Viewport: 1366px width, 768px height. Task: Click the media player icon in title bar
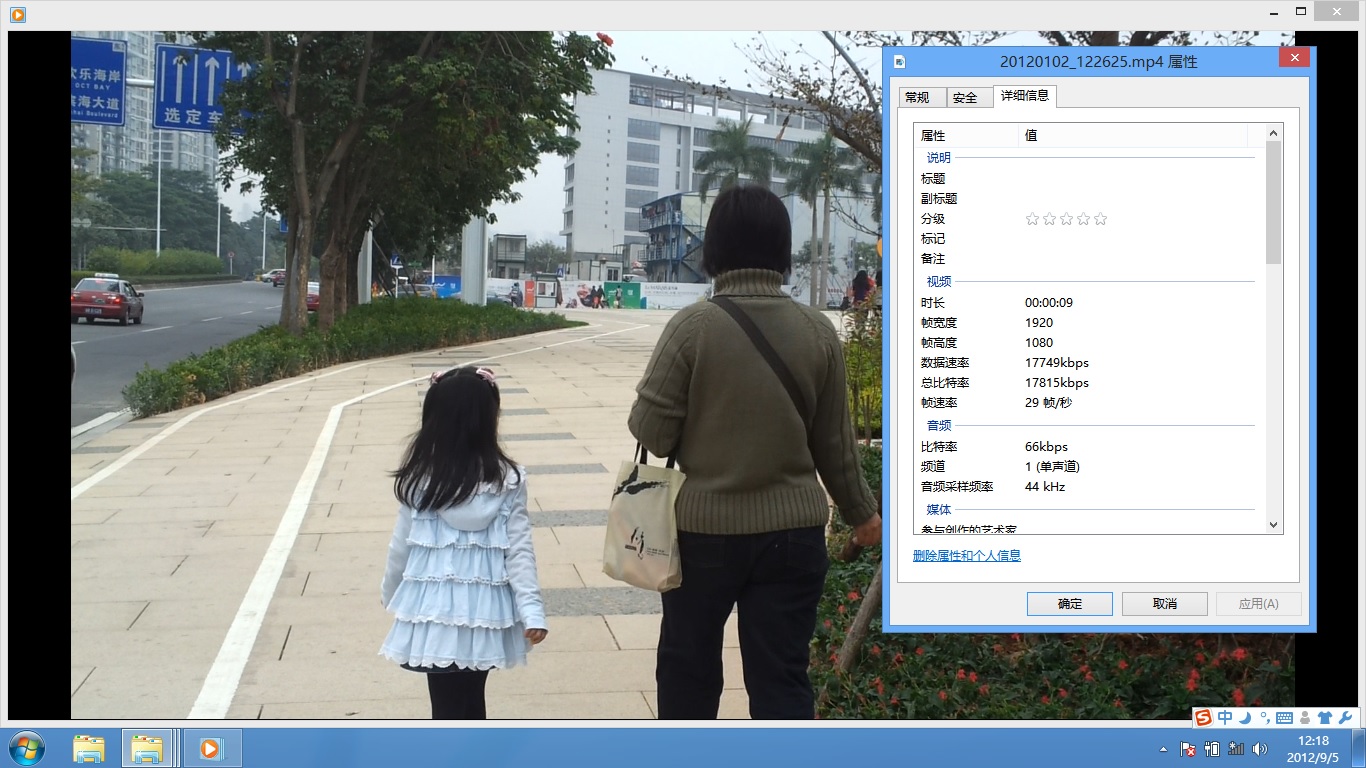(17, 15)
